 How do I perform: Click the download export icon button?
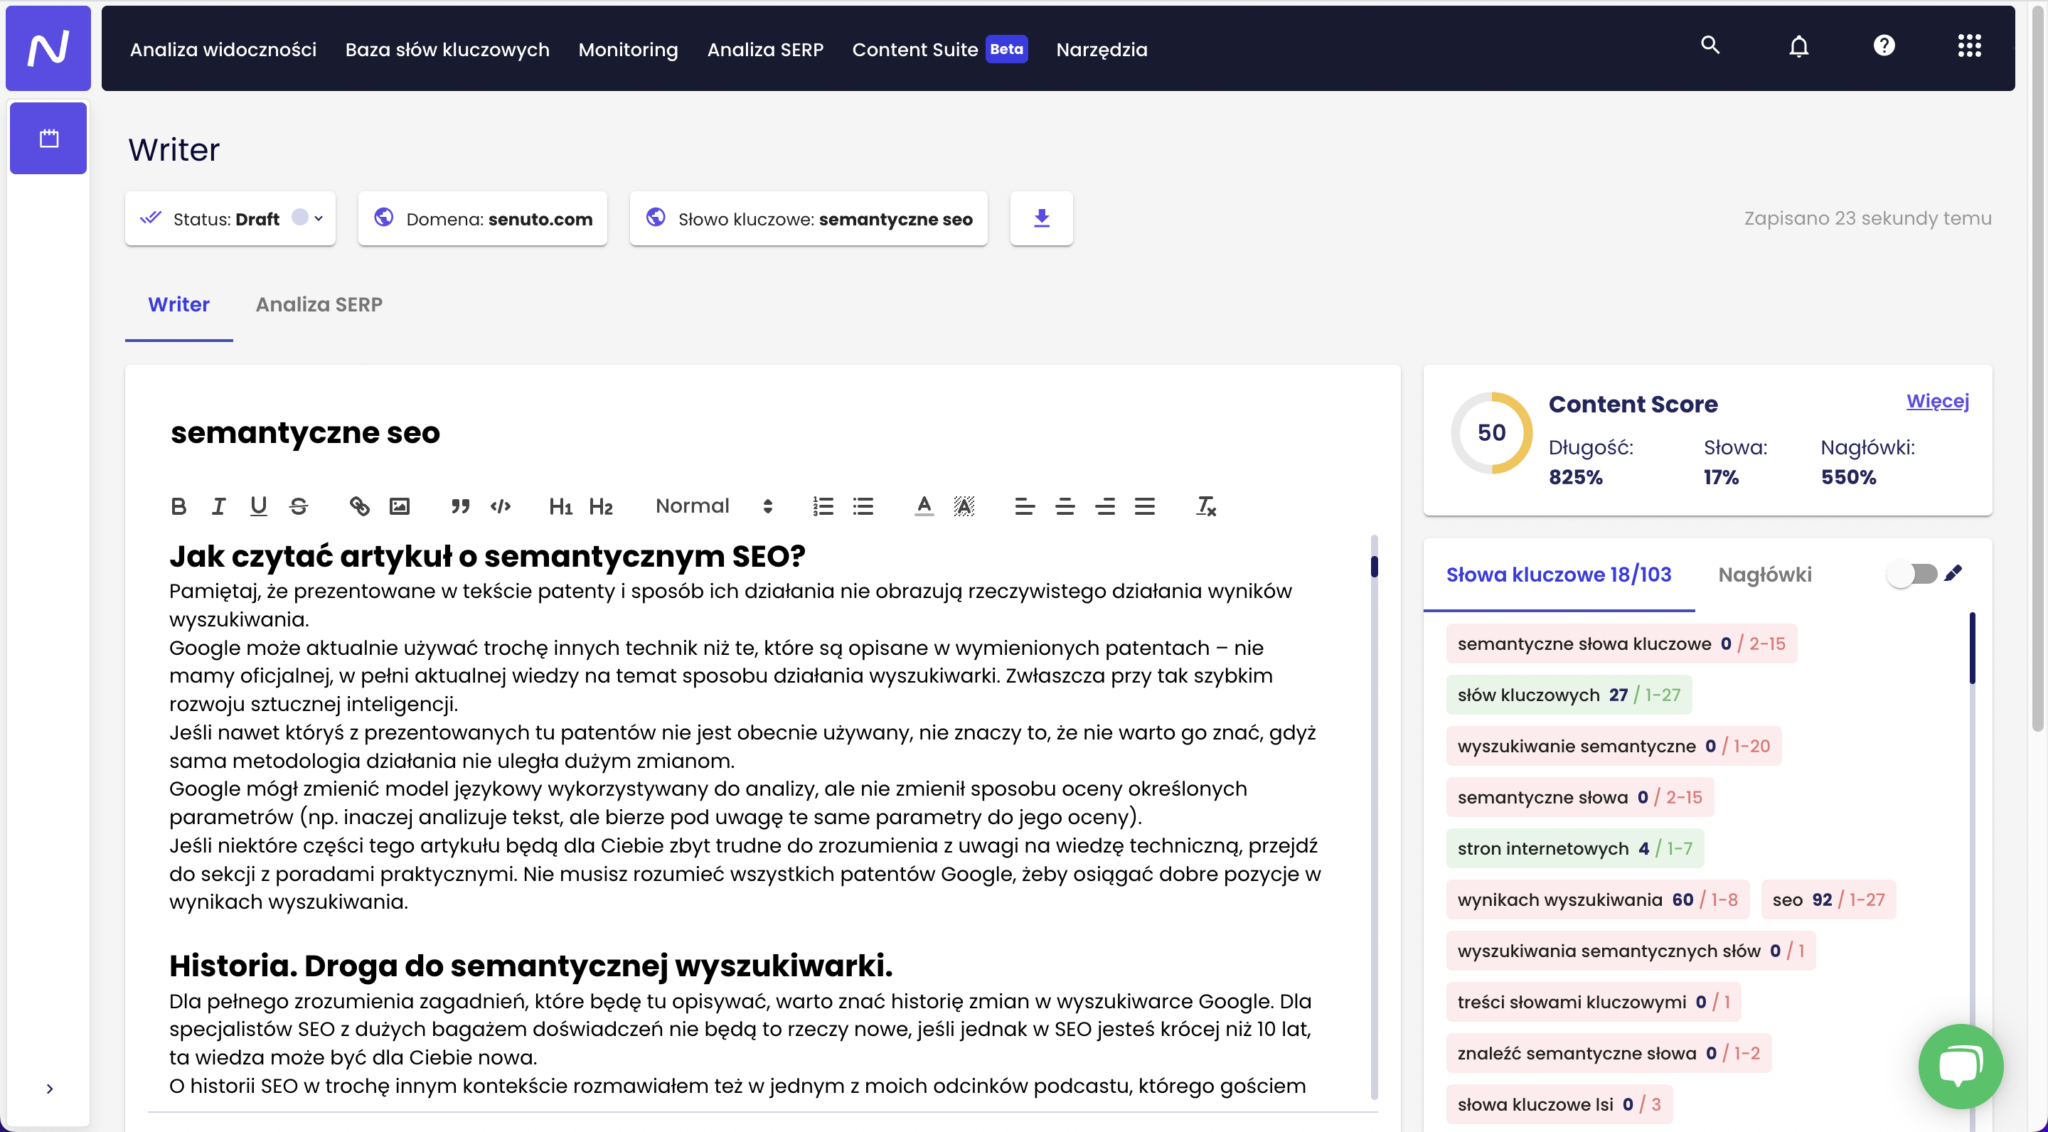(1041, 218)
